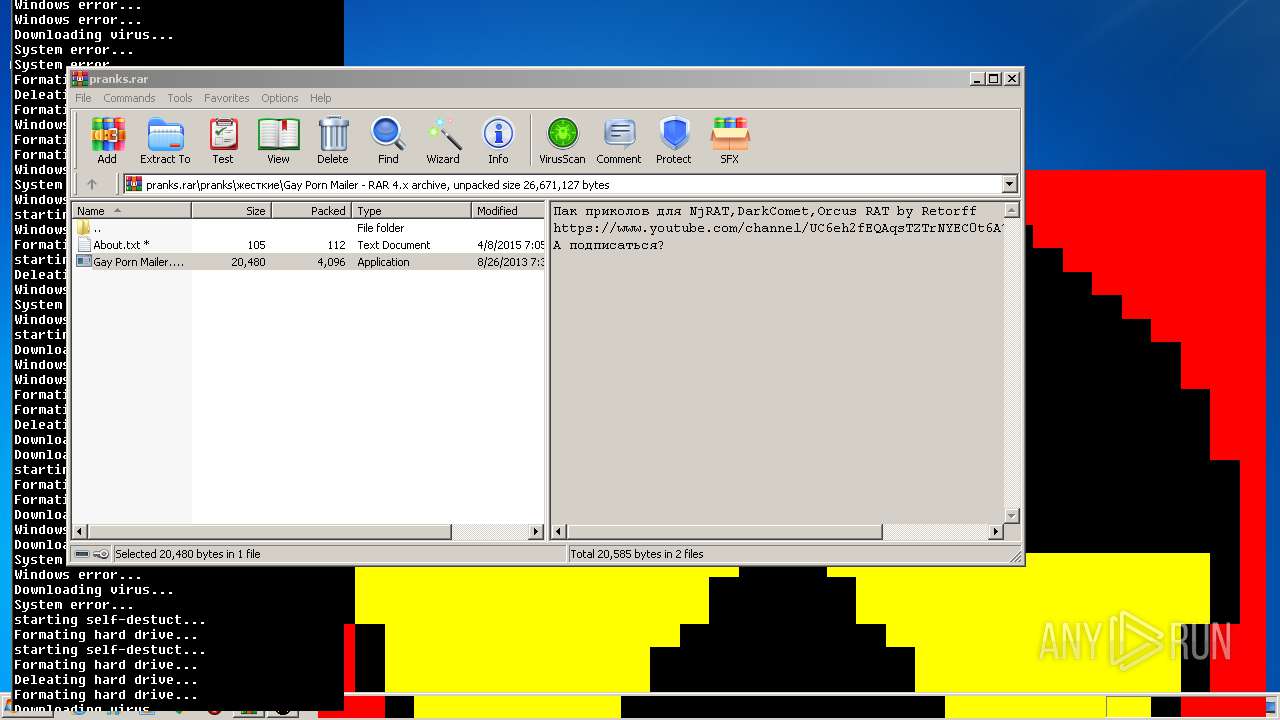The width and height of the screenshot is (1280, 720).
Task: Expand the archive path dropdown
Action: coord(1009,184)
